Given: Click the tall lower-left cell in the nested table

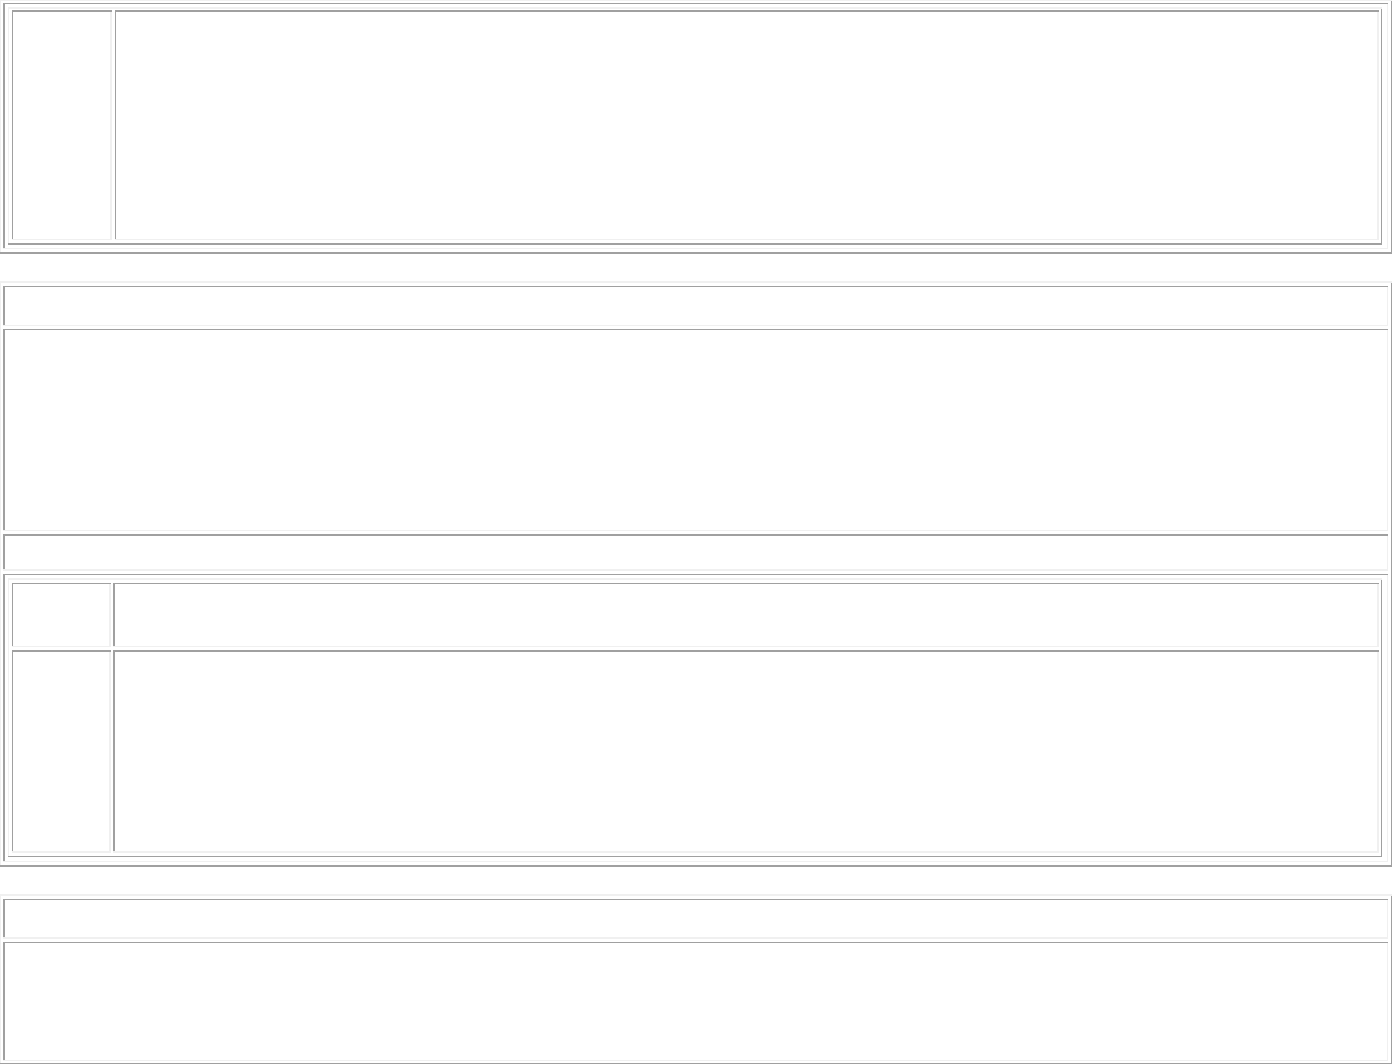Looking at the screenshot, I should tap(61, 751).
